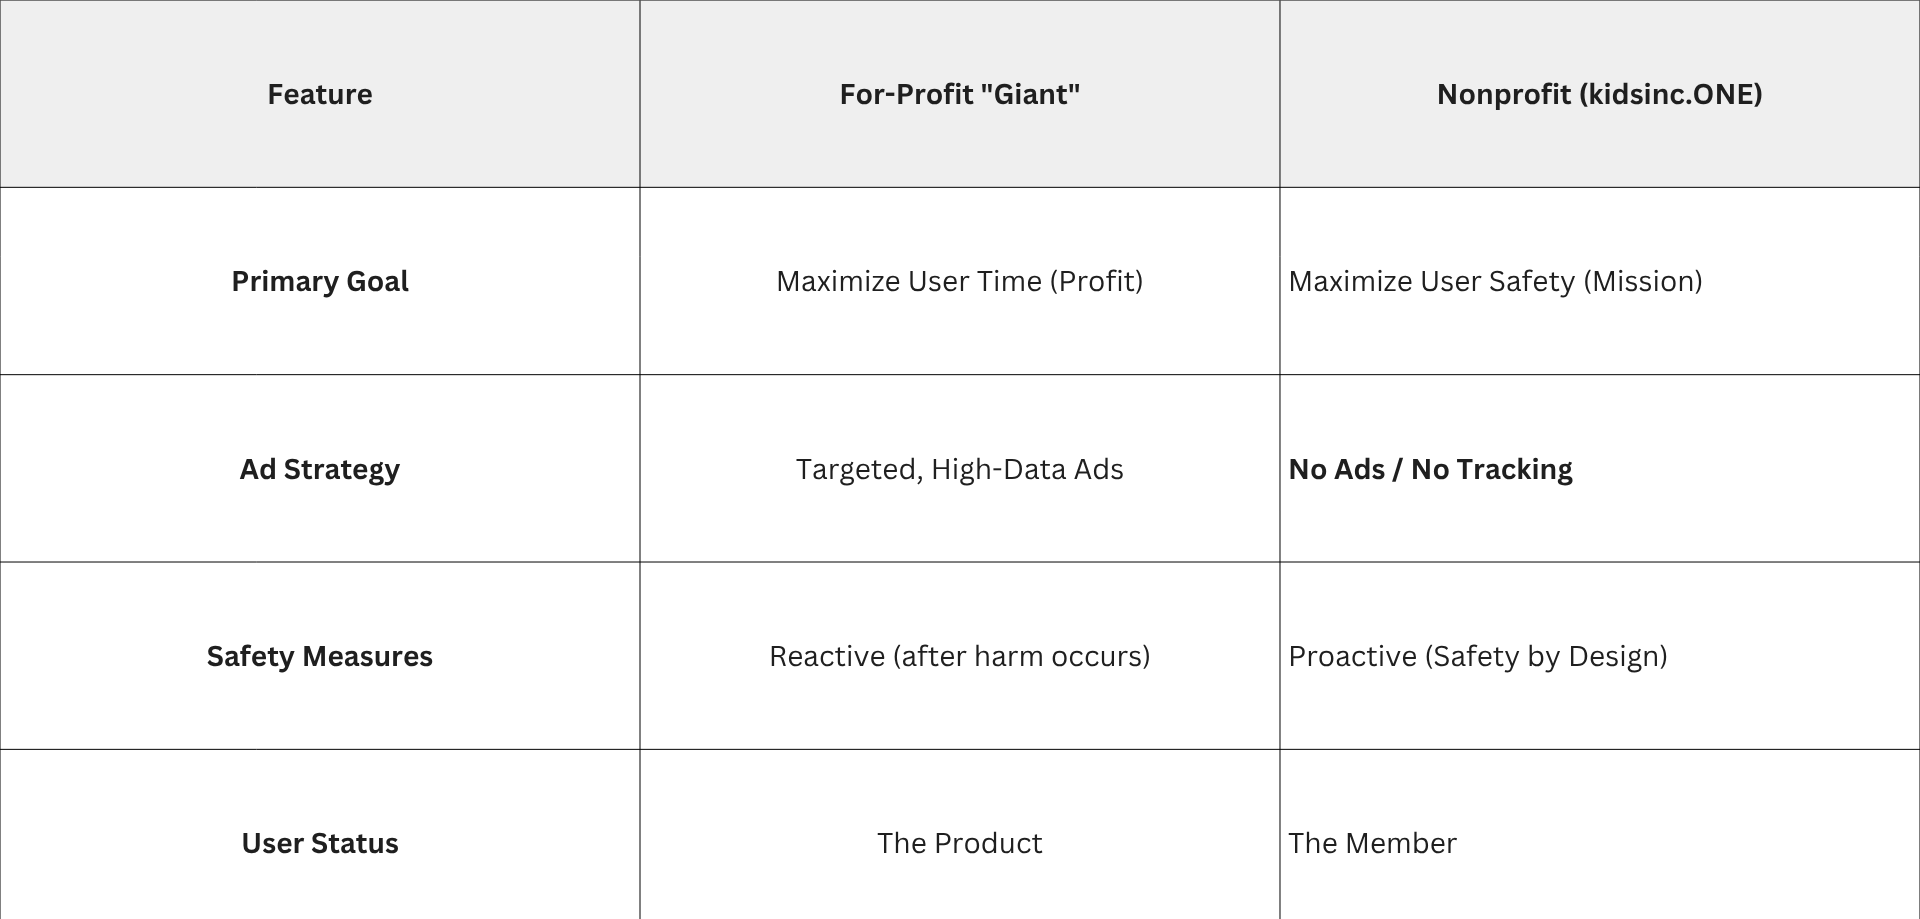The height and width of the screenshot is (919, 1920).
Task: Select the "Targeted, High-Data Ads" cell
Action: tap(960, 469)
